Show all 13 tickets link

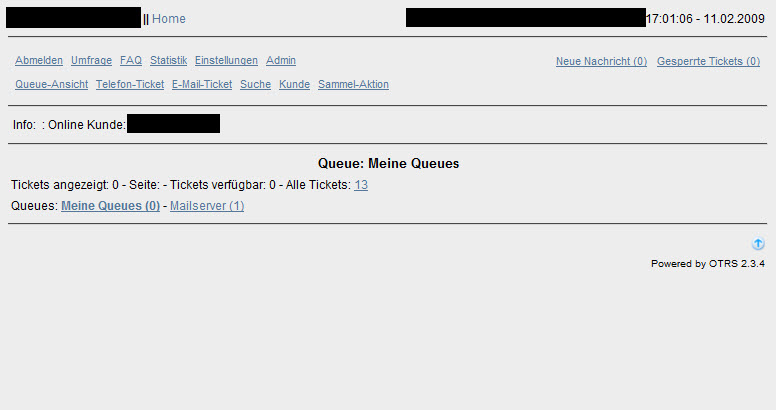click(x=361, y=185)
